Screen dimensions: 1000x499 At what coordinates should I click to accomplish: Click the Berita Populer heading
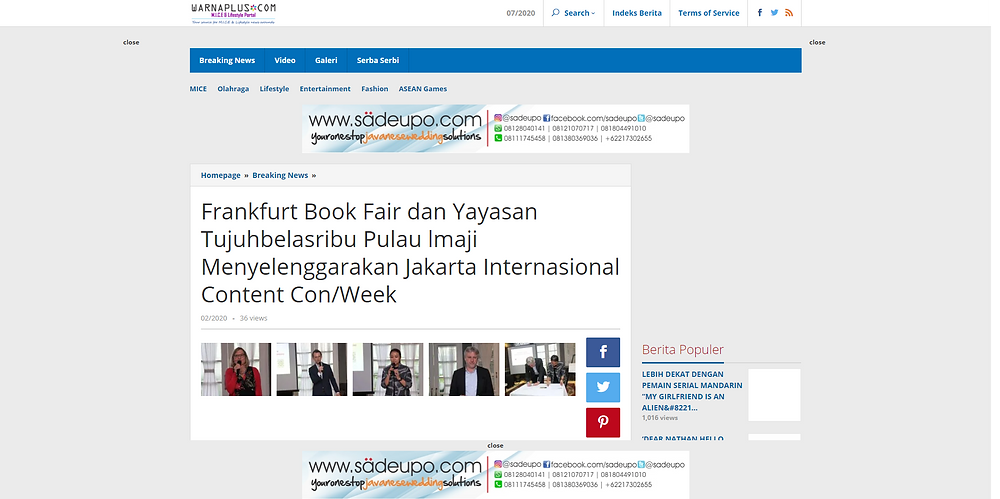(682, 350)
